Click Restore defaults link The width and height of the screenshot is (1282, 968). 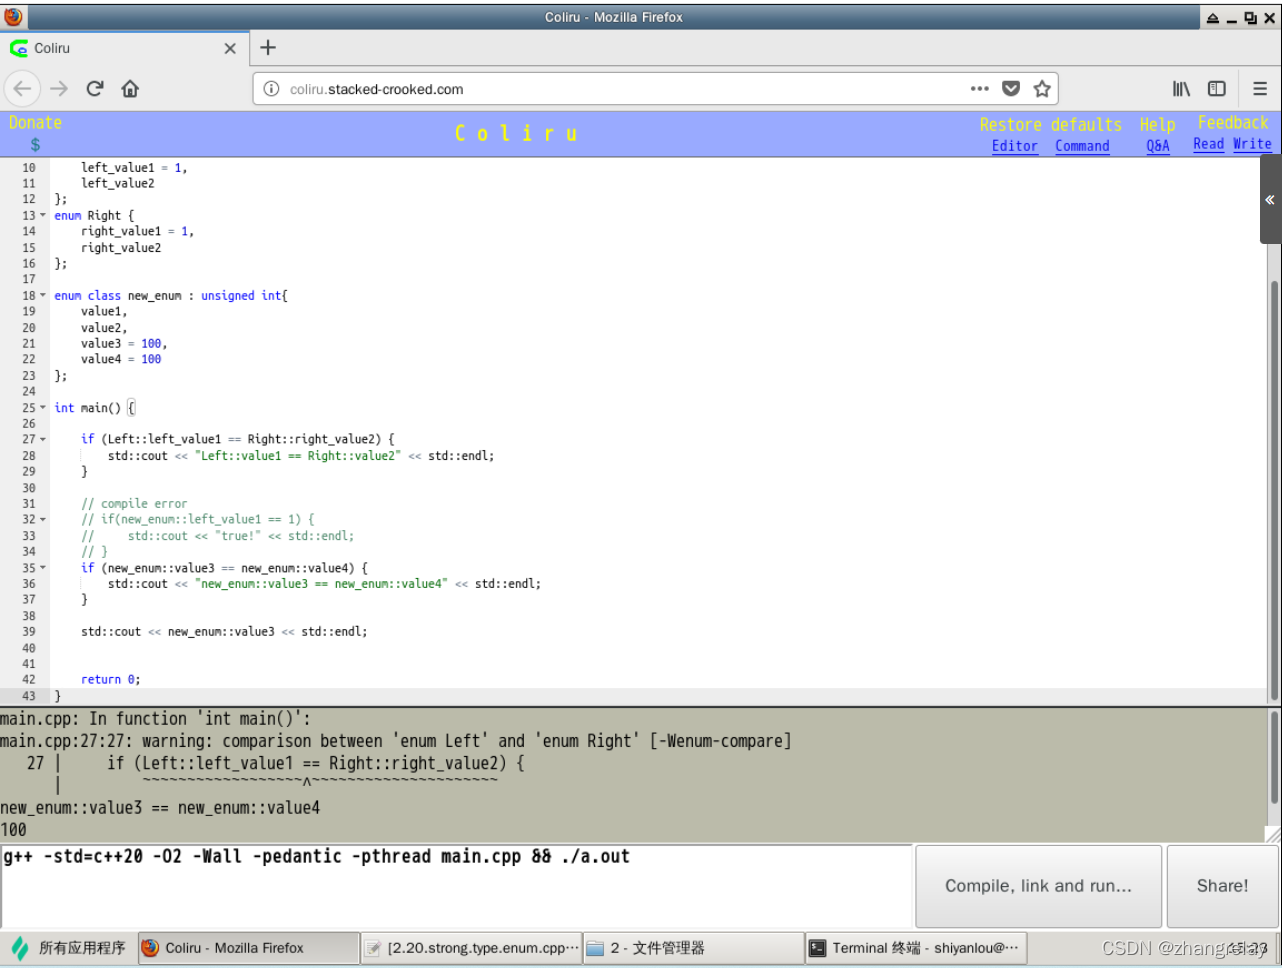pyautogui.click(x=1050, y=125)
